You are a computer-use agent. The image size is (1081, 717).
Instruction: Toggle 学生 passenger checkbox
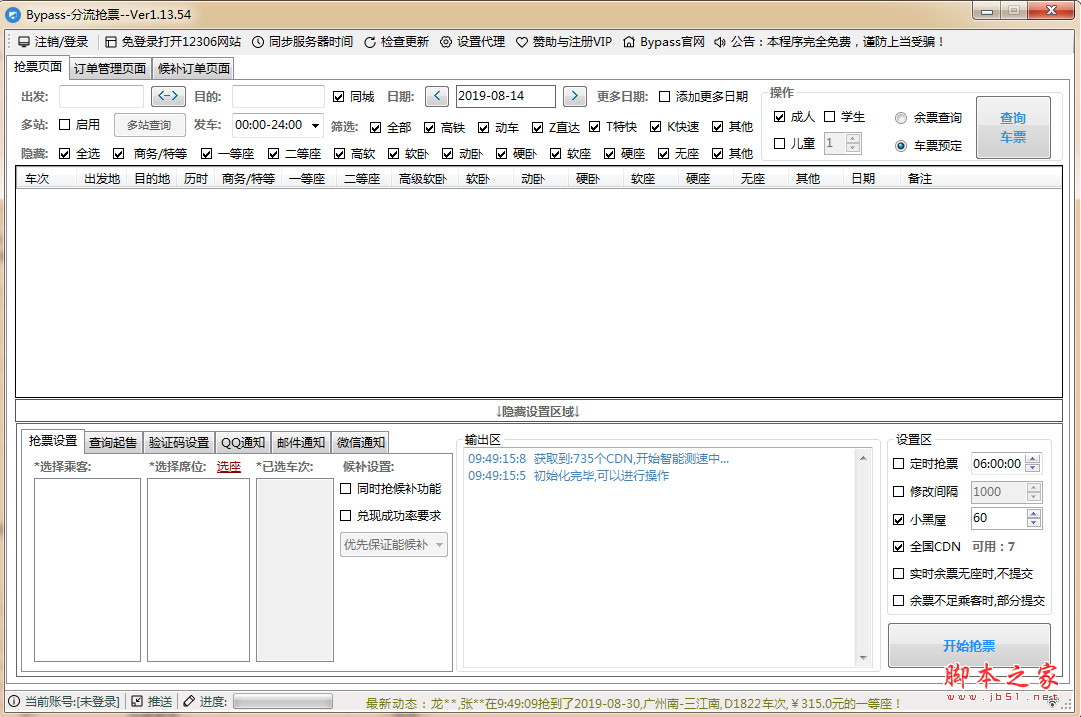point(829,117)
